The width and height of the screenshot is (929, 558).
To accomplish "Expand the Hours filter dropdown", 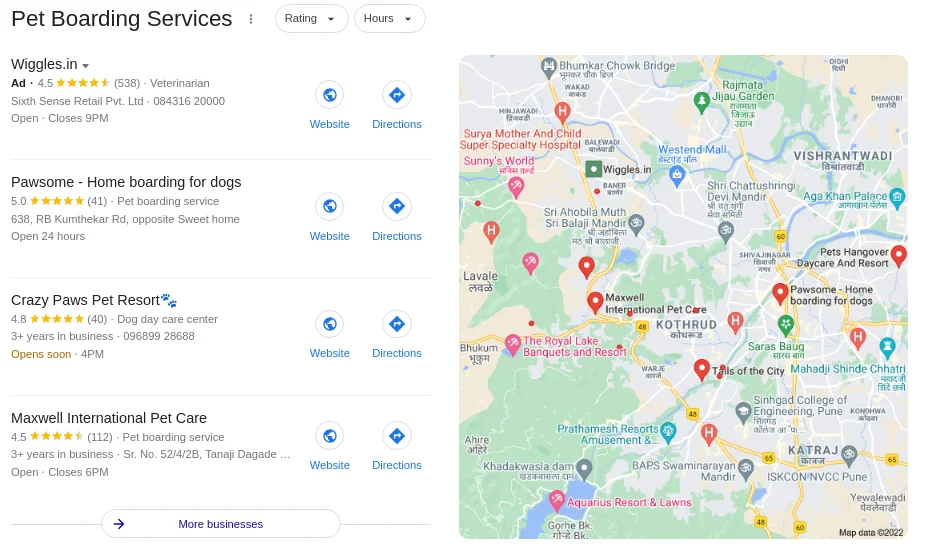I will pyautogui.click(x=389, y=19).
